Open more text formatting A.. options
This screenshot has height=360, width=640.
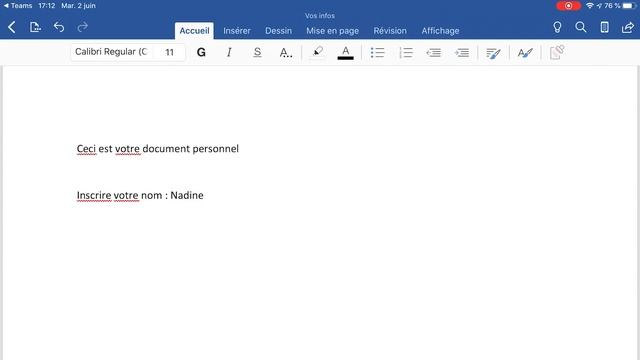pyautogui.click(x=286, y=52)
